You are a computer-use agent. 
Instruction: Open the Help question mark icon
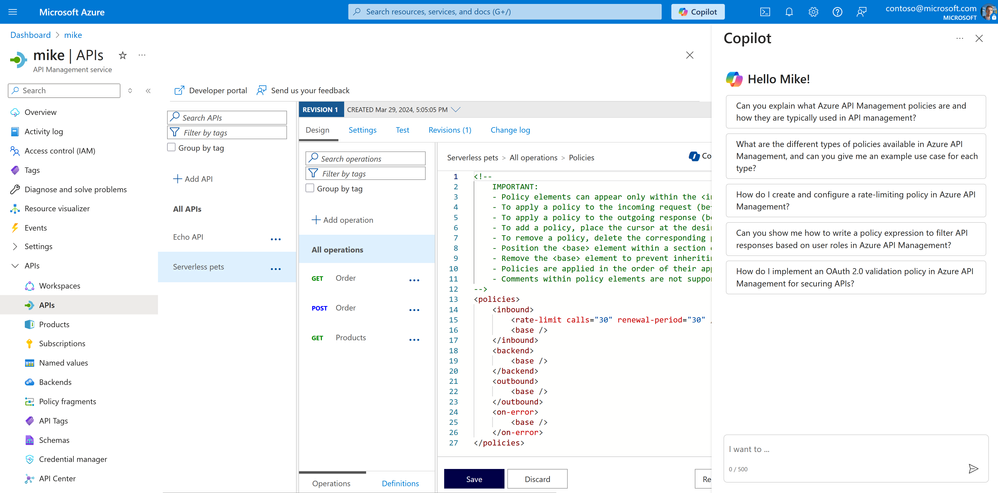[838, 11]
